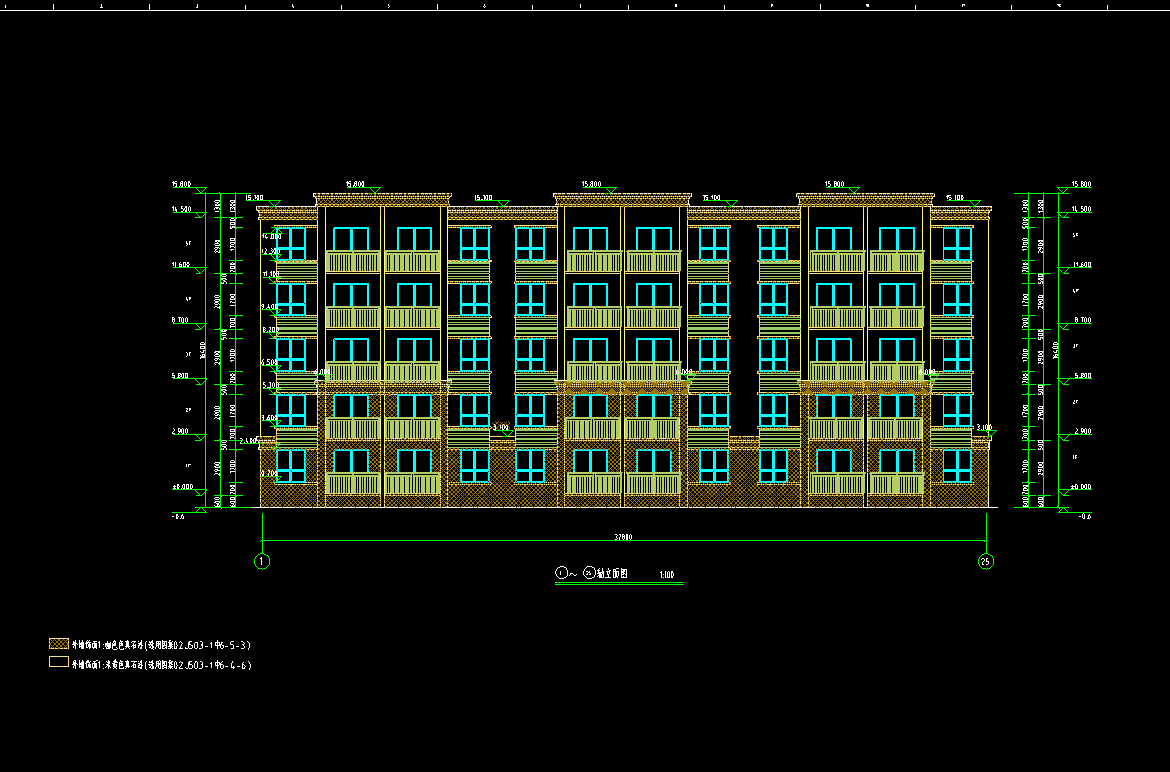
Task: Select axis grid bubble number 25
Action: pos(986,562)
